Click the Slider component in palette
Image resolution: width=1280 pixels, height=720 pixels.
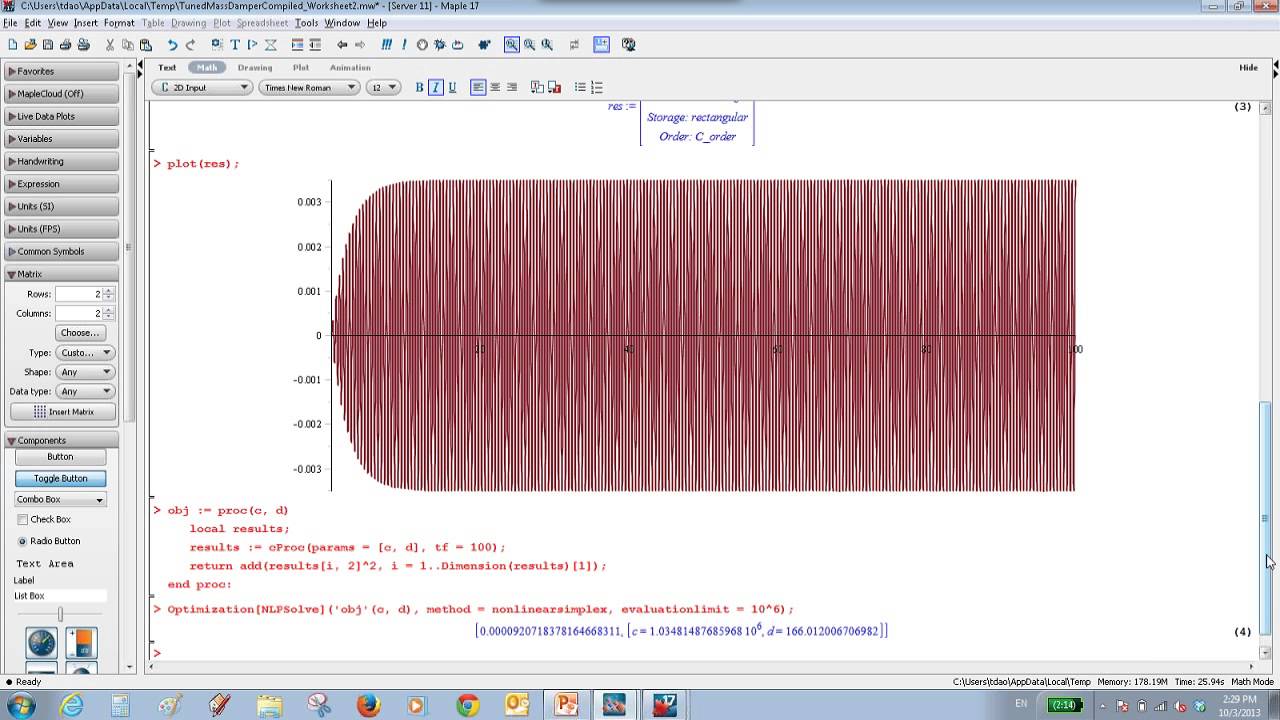60,614
